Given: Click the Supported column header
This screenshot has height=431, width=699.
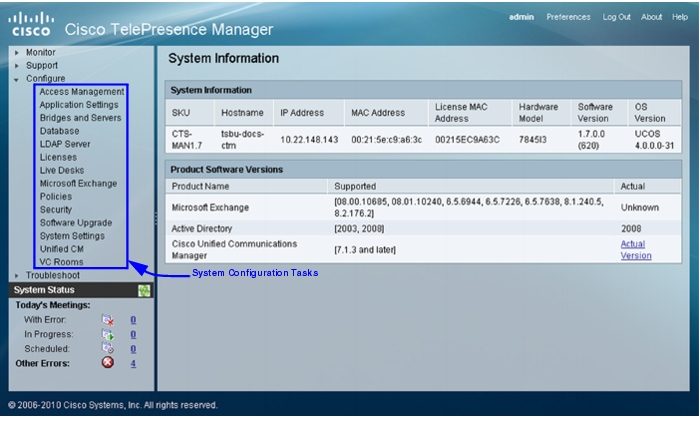Looking at the screenshot, I should pyautogui.click(x=471, y=186).
